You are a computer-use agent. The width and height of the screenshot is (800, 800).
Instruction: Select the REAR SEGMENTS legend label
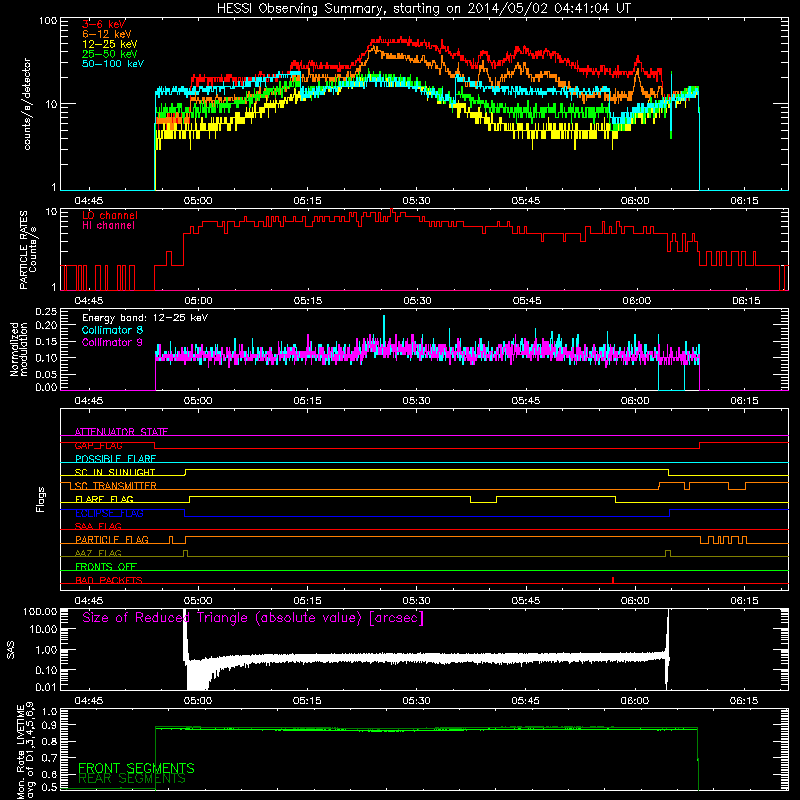pos(132,779)
